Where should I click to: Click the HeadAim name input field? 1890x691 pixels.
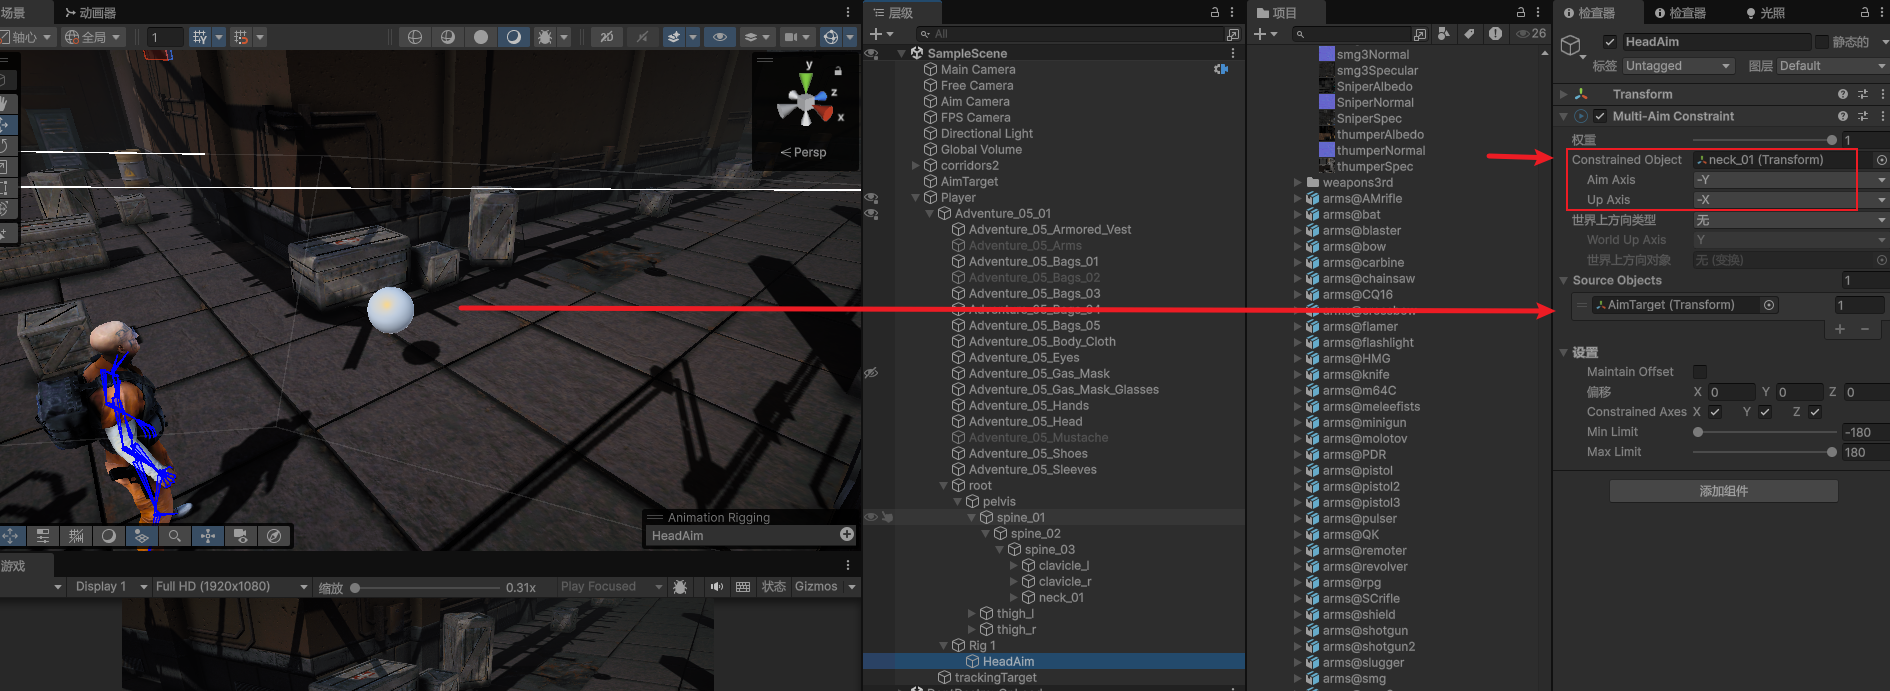tap(1716, 42)
